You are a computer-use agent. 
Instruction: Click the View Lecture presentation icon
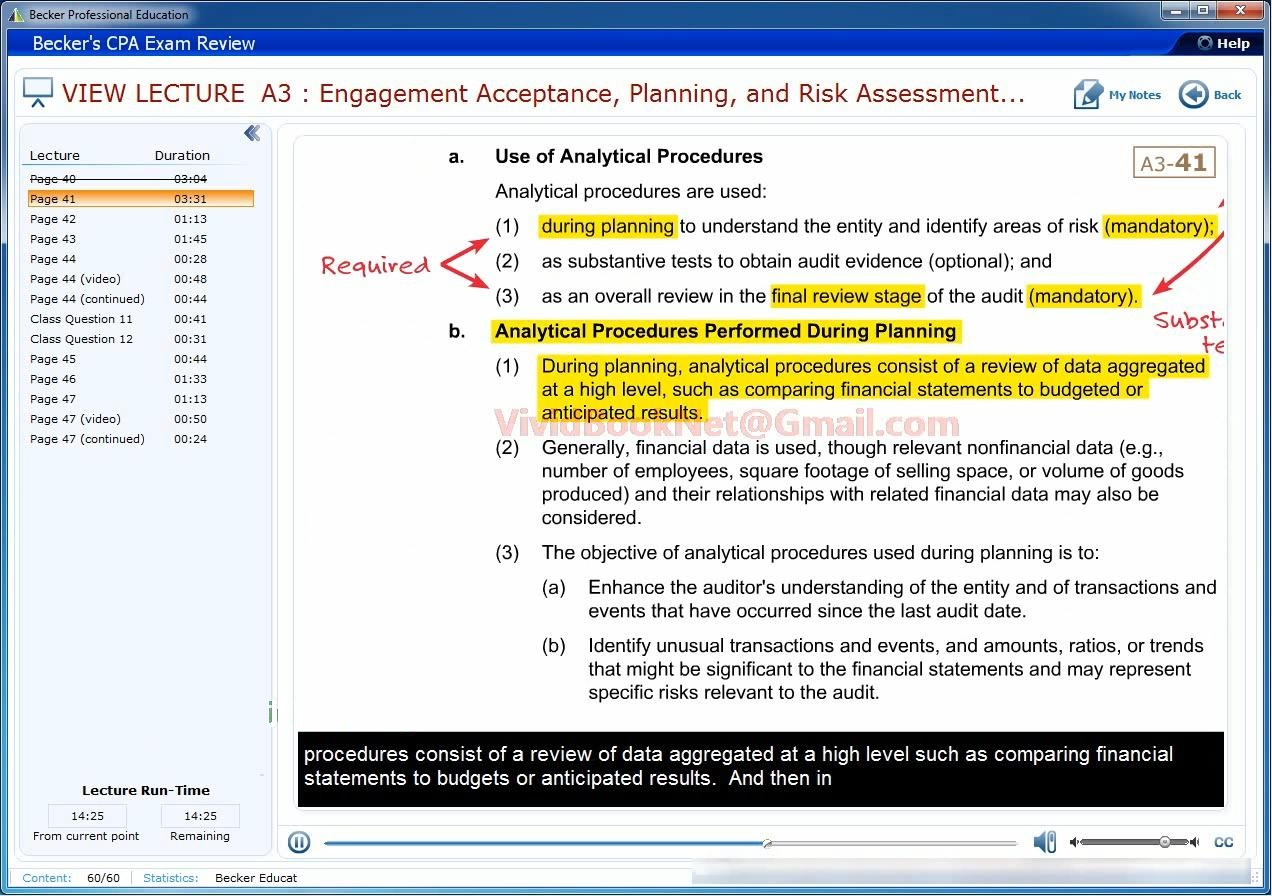(38, 92)
